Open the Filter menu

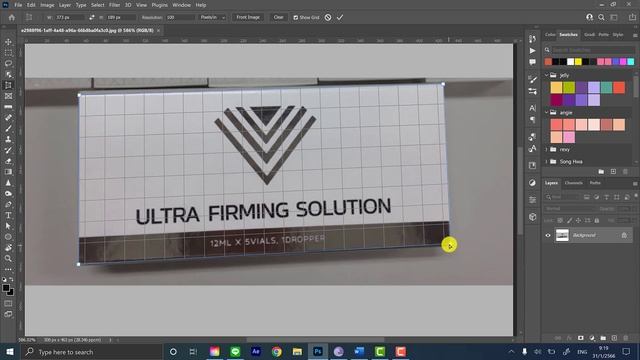[x=114, y=5]
